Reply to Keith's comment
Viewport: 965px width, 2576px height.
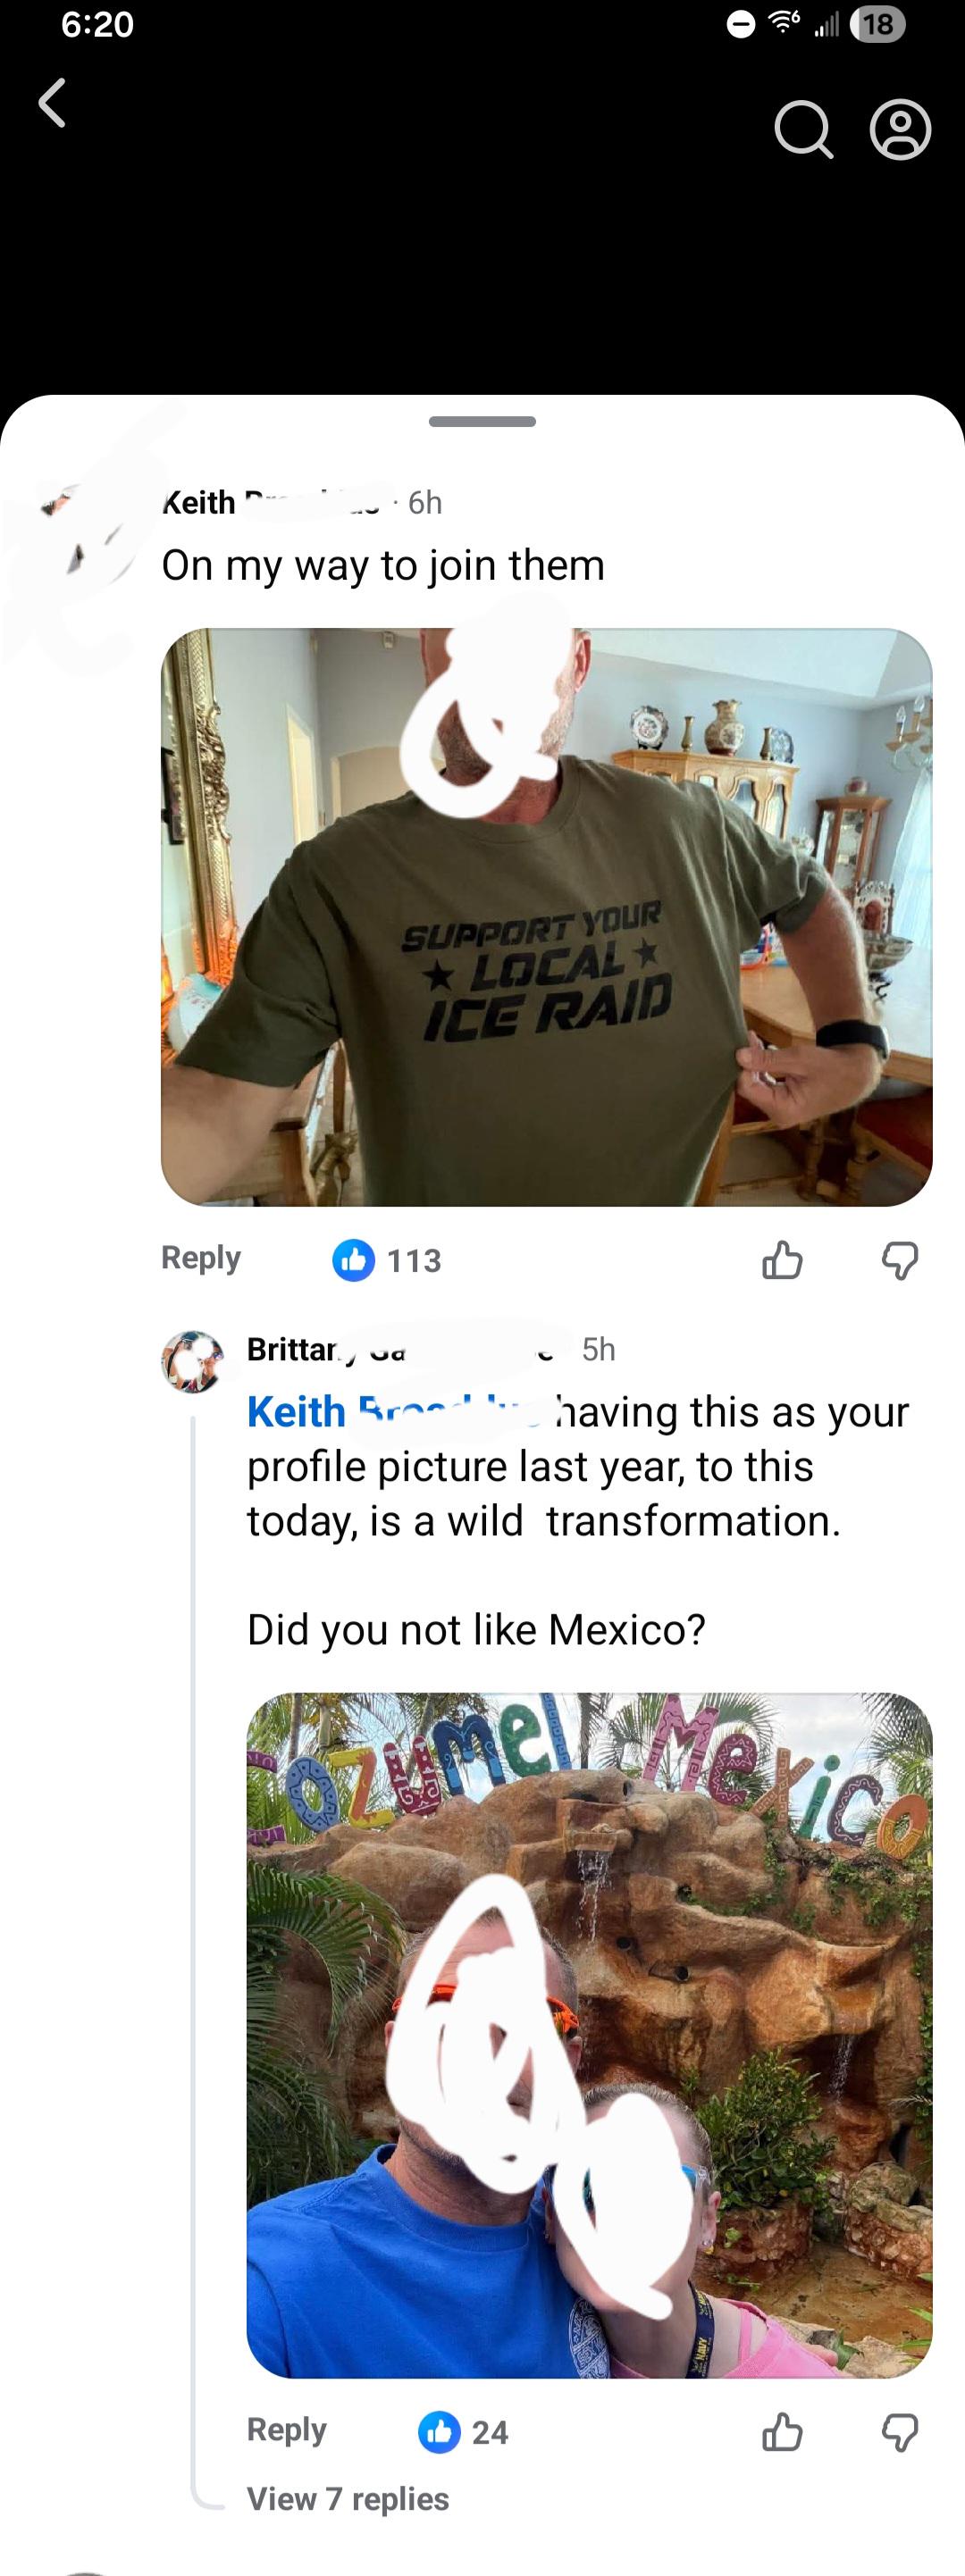pos(201,1258)
